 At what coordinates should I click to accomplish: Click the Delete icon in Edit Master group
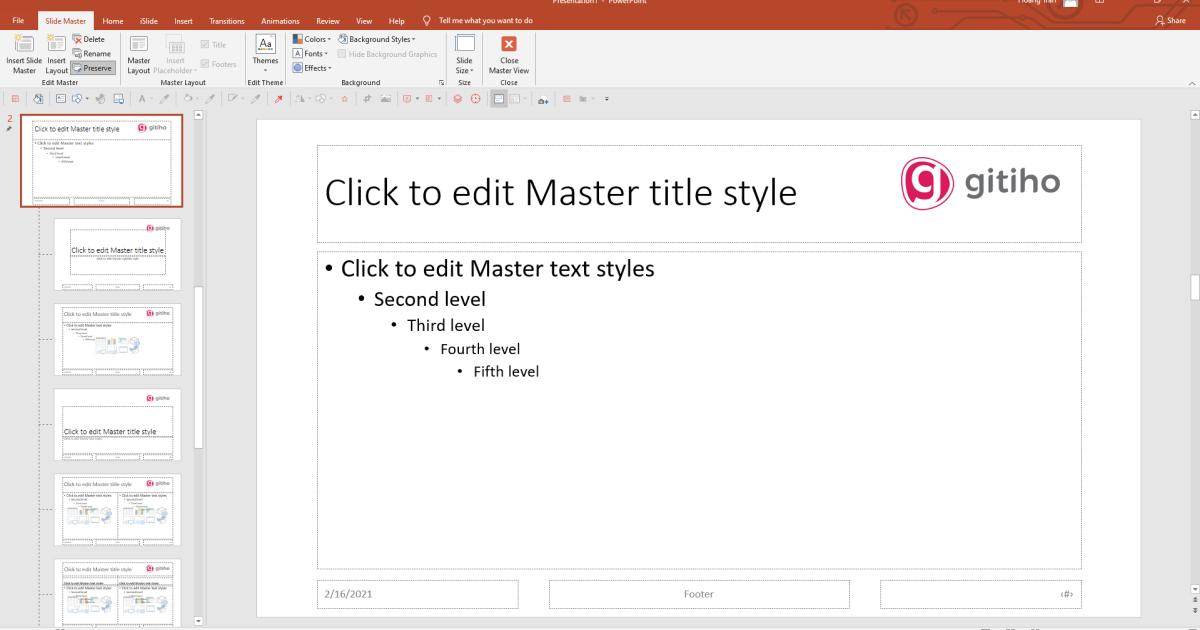tap(90, 37)
